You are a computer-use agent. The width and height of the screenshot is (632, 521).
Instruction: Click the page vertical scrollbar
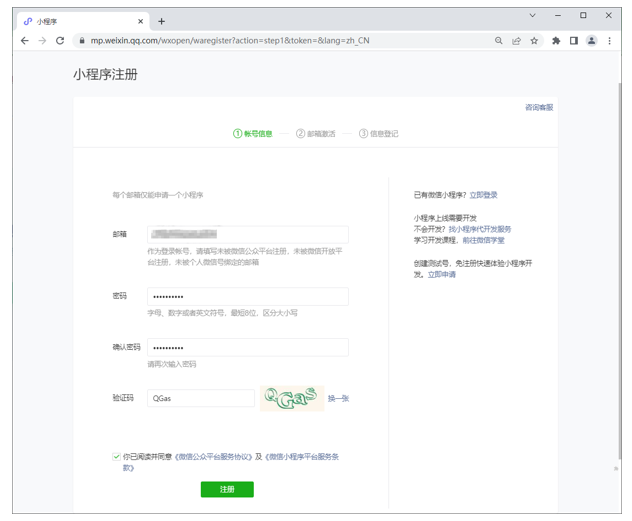[x=620, y=270]
